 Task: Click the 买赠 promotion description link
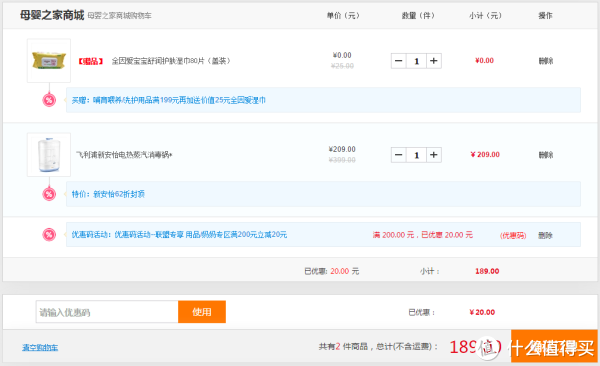point(169,100)
